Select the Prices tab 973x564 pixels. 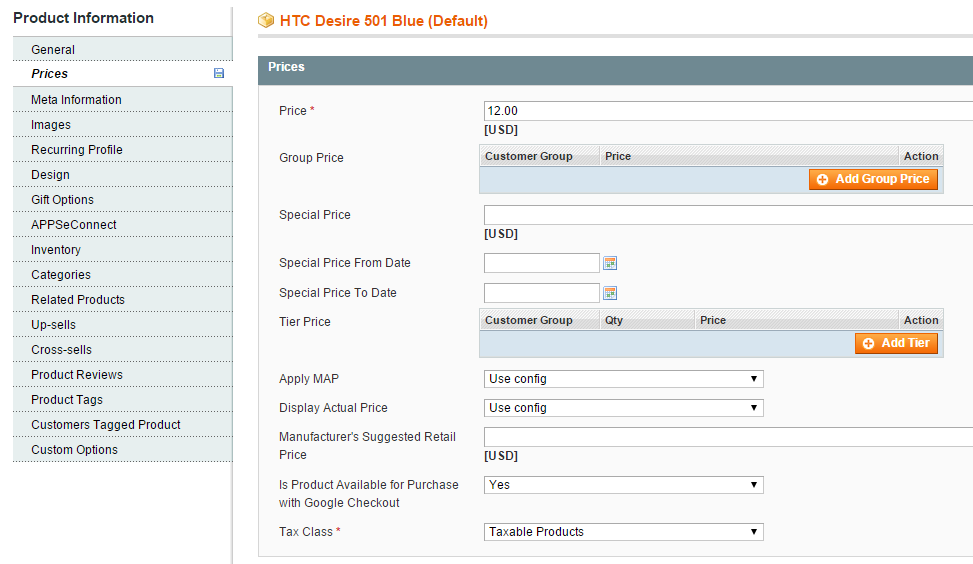point(123,74)
